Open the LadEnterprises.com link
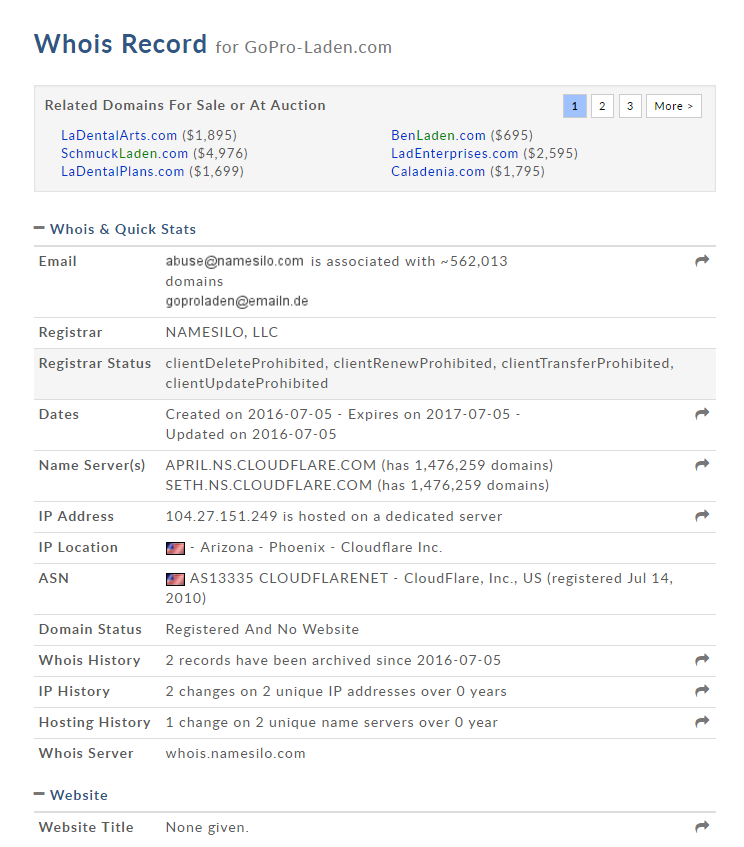744x847 pixels. pyautogui.click(x=454, y=153)
